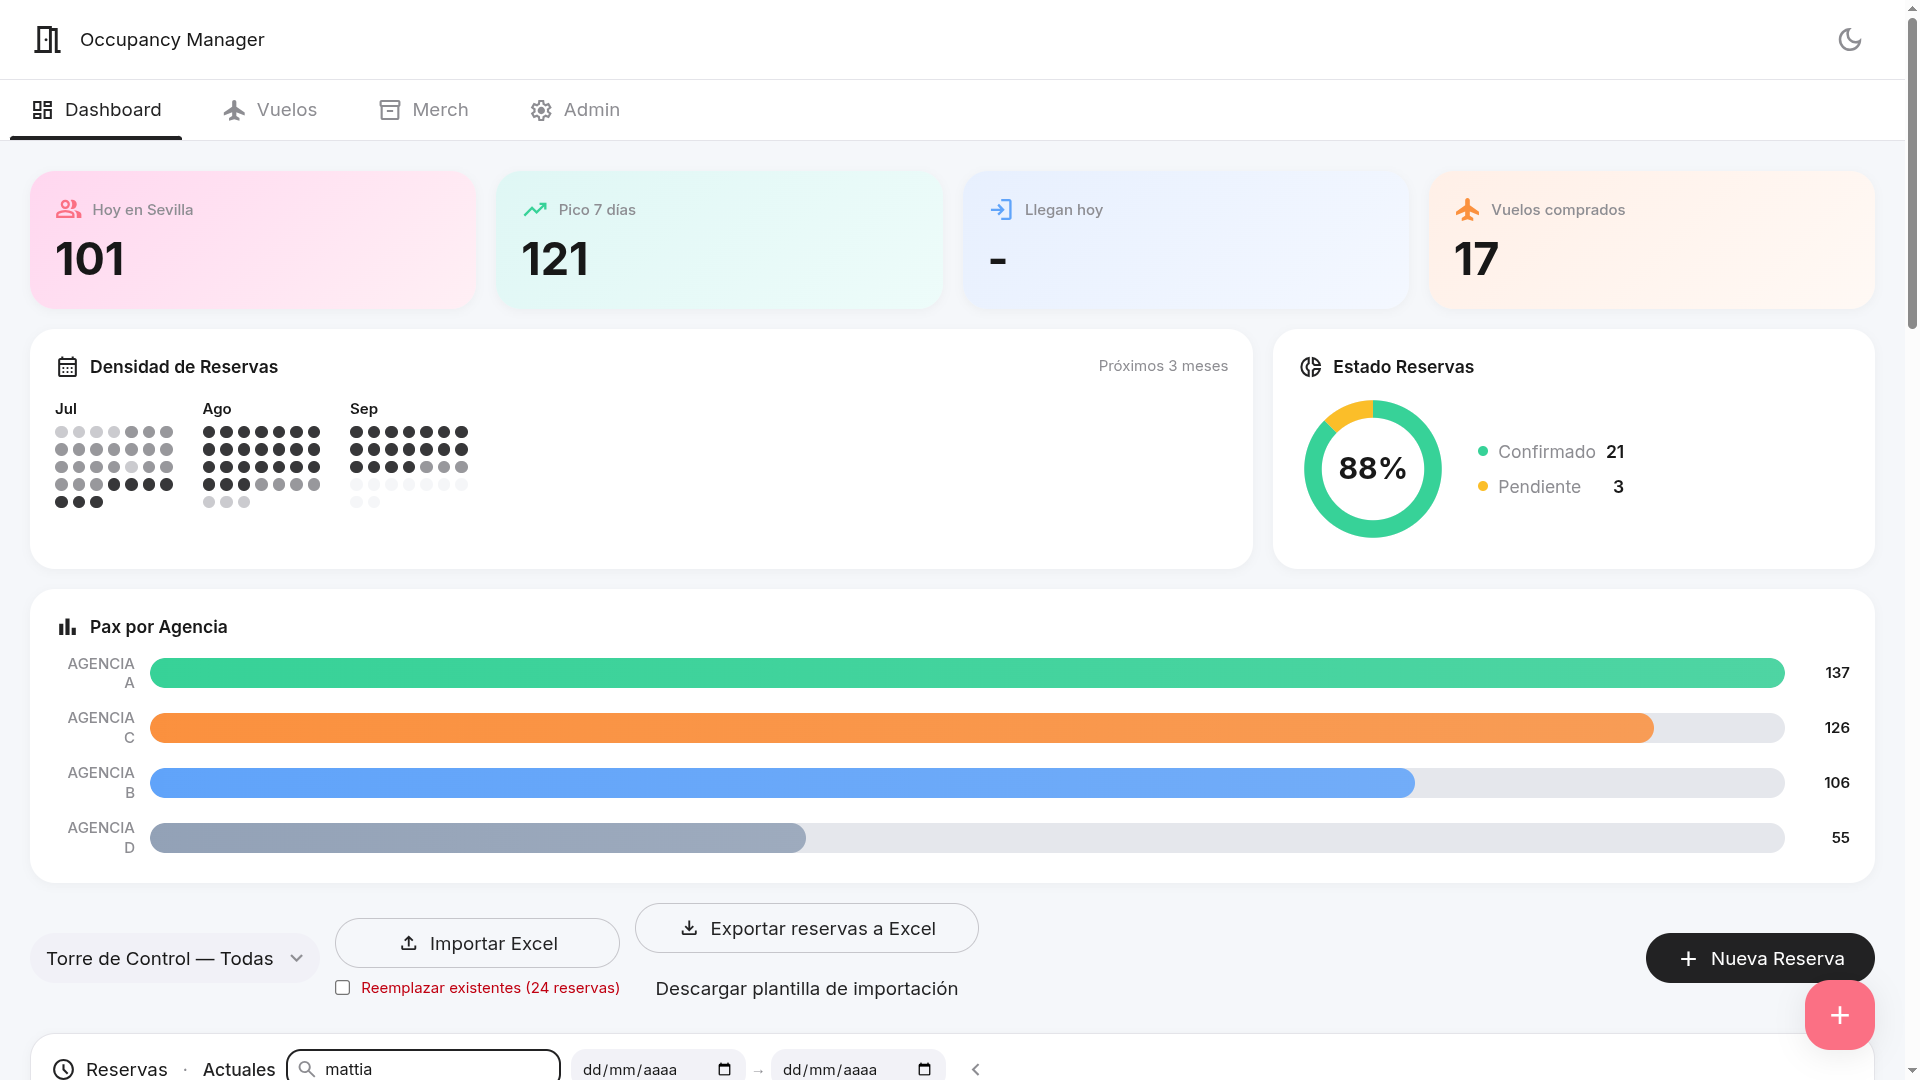Viewport: 1920px width, 1080px height.
Task: Click the bar chart icon beside Pax por Agencia
Action: coord(67,627)
